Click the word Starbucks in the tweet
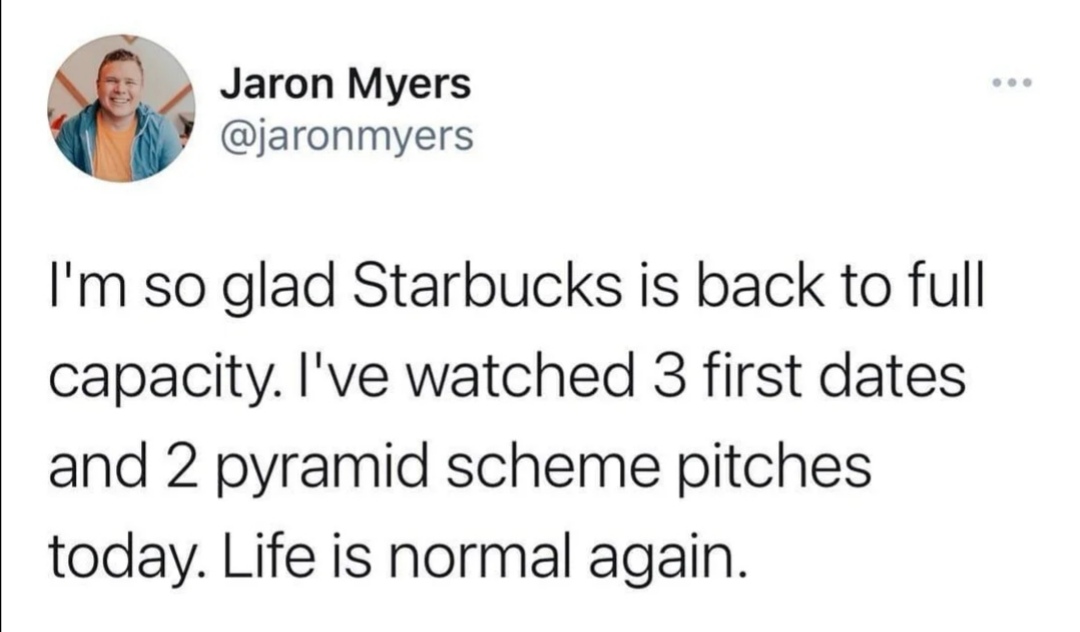Viewport: 1080px width, 632px height. click(488, 287)
